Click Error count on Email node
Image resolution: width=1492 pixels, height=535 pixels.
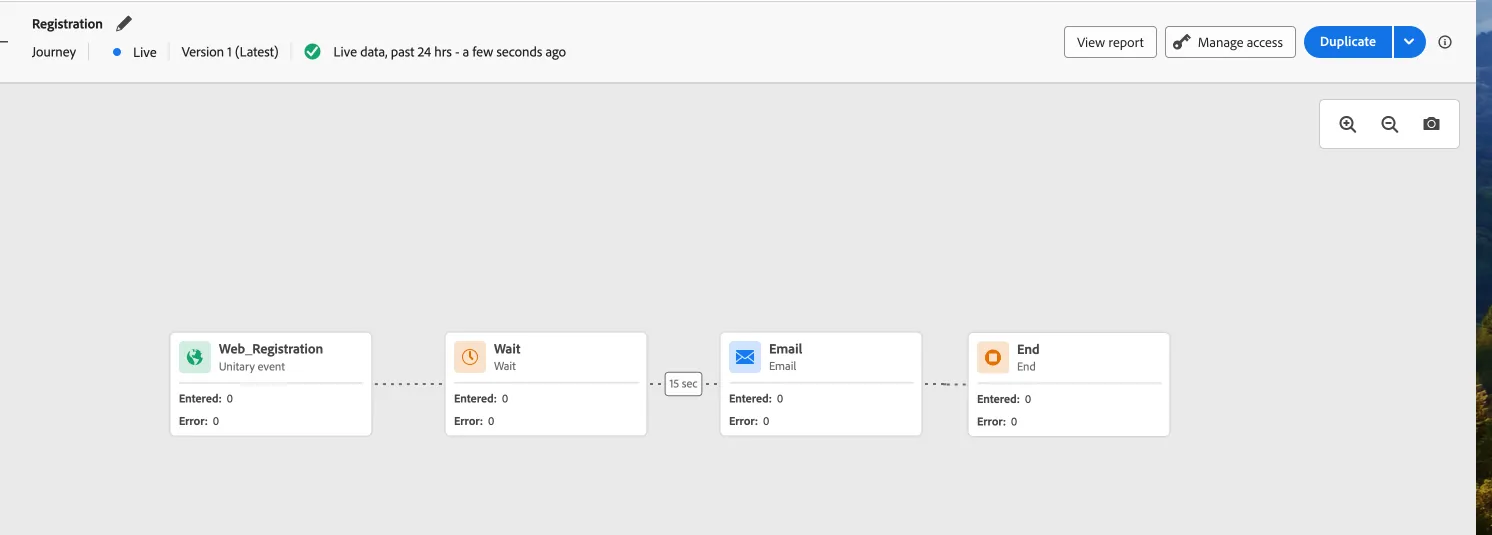749,421
